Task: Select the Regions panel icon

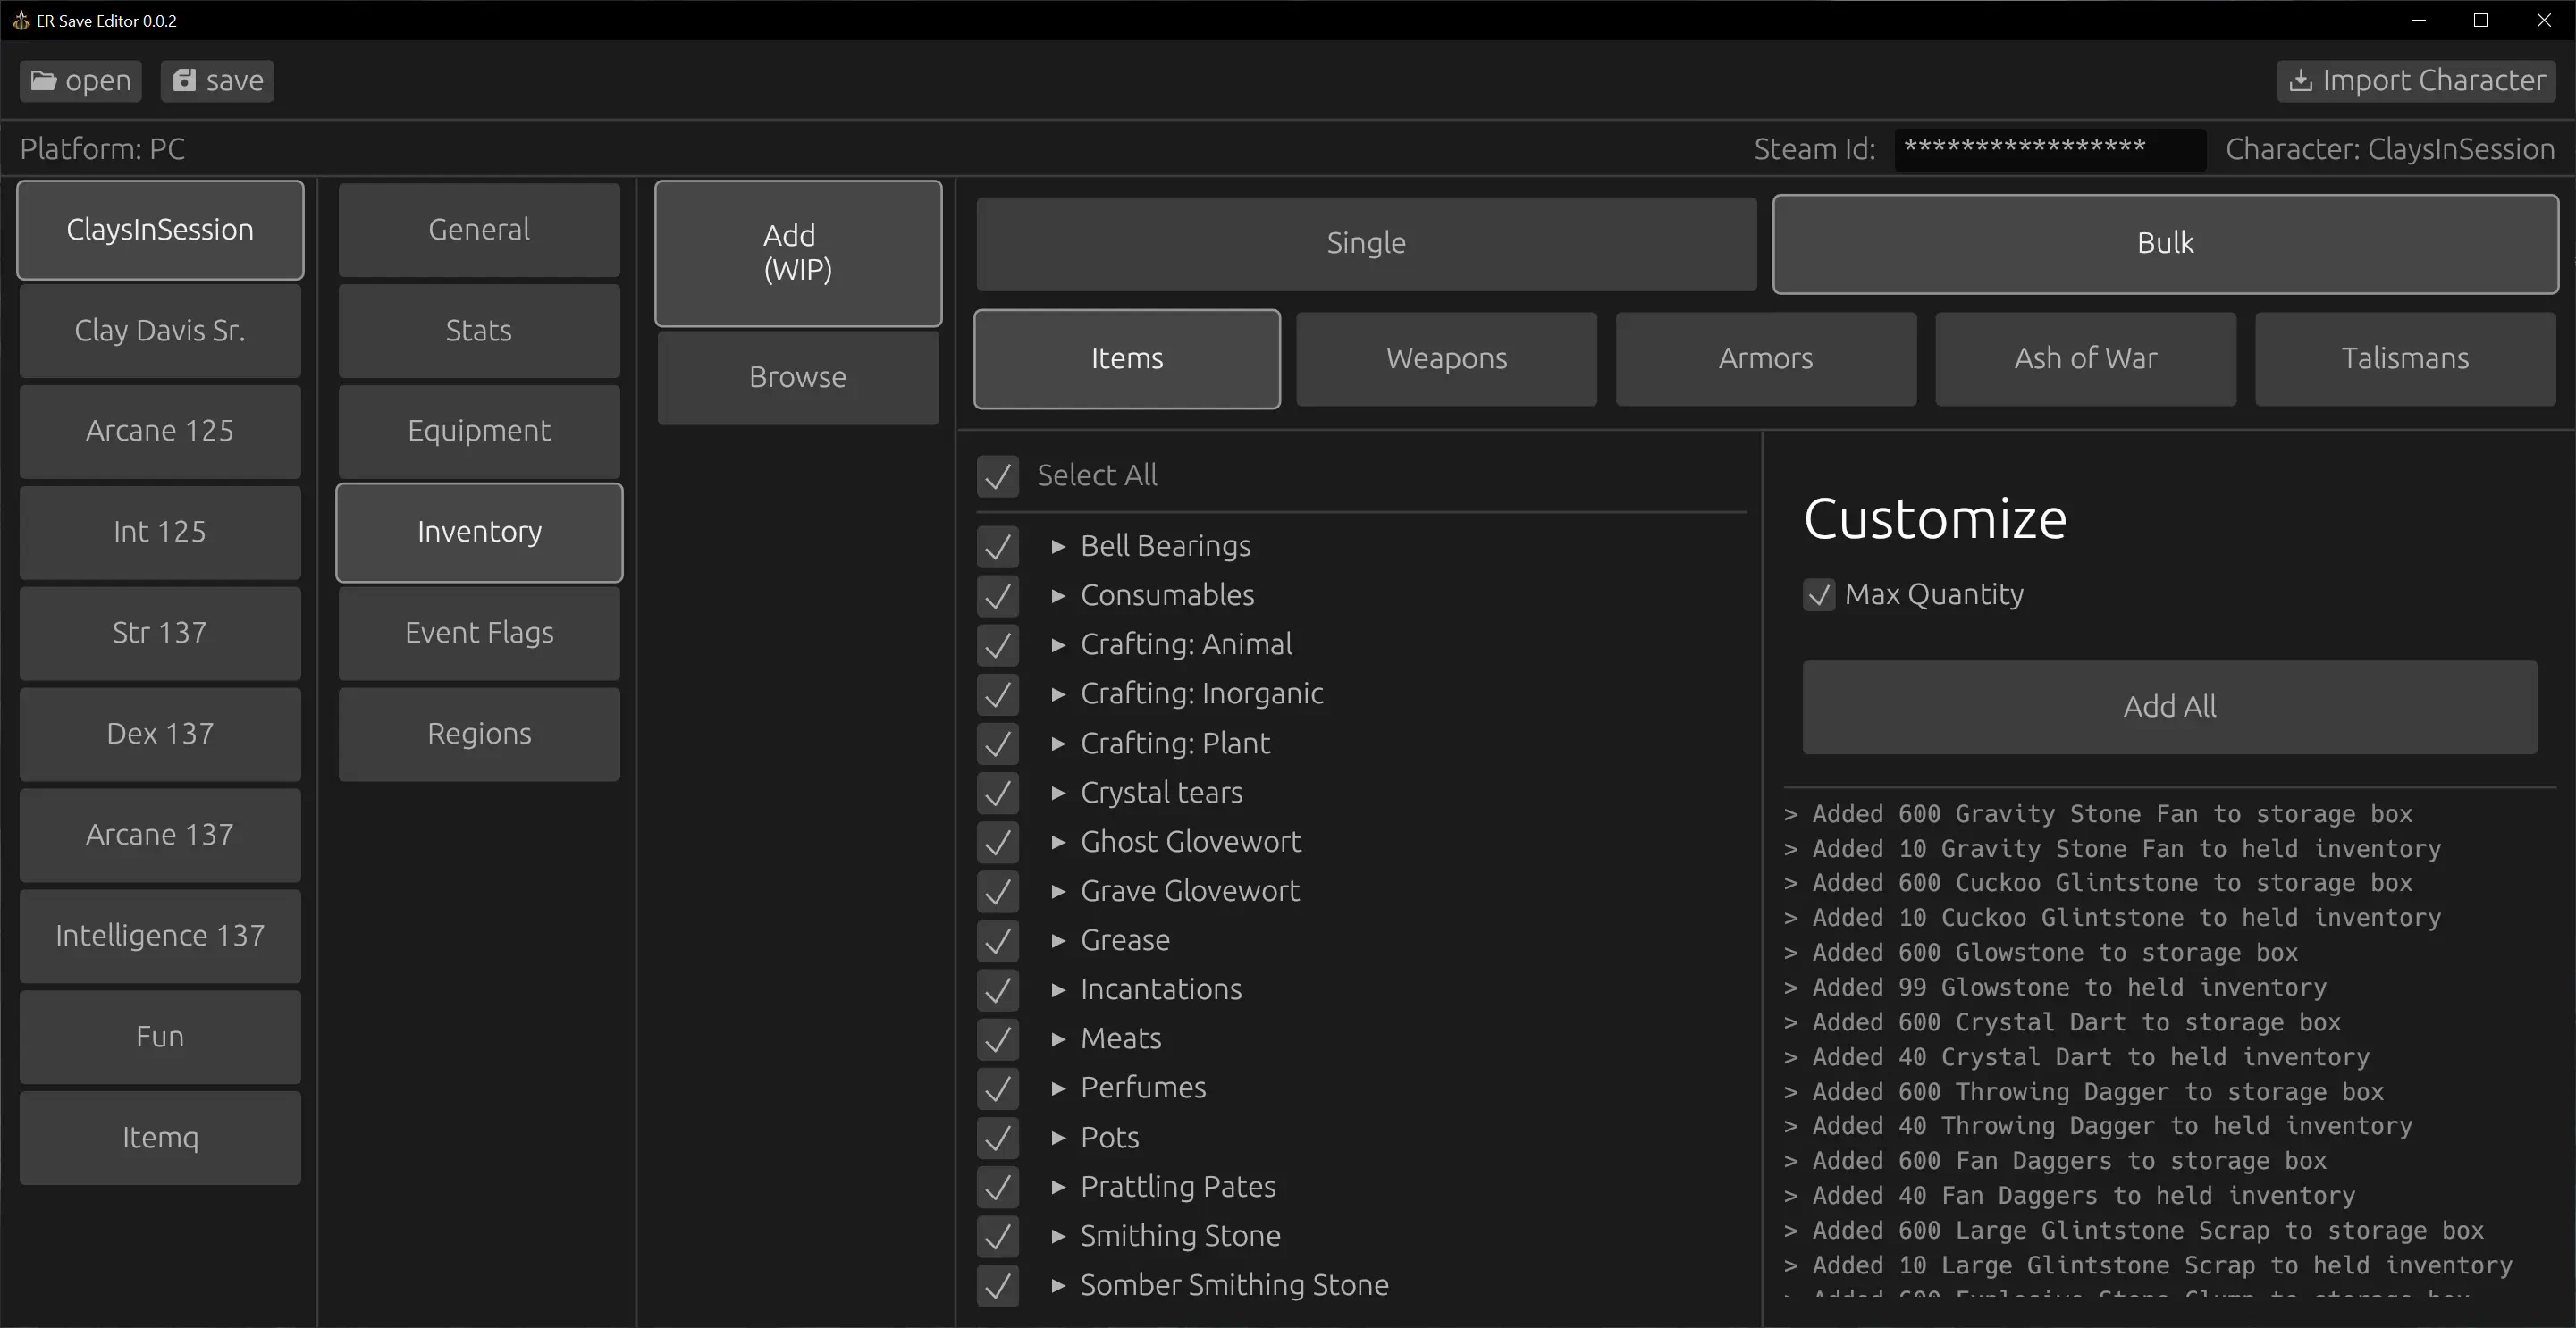Action: coord(479,730)
